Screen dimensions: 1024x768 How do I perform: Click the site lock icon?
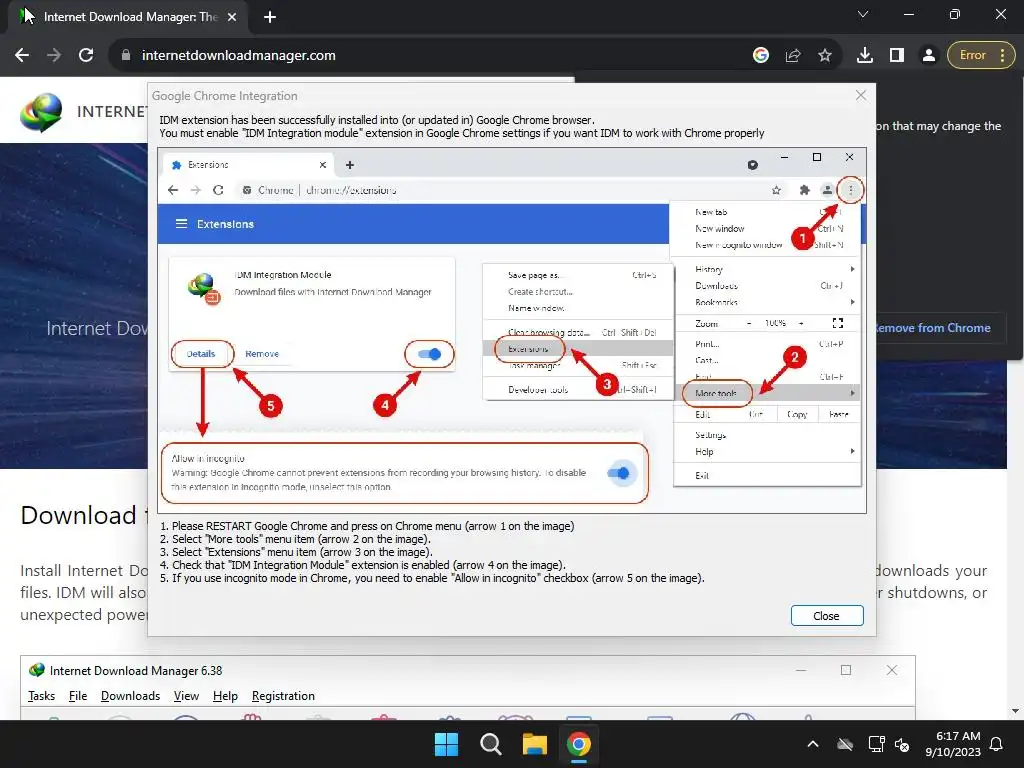point(126,56)
